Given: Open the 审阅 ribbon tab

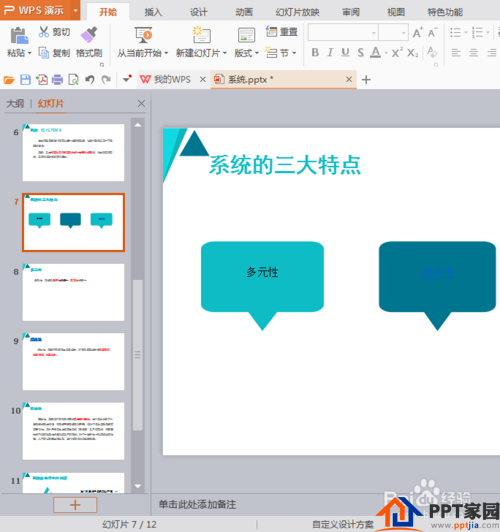Looking at the screenshot, I should tap(350, 12).
